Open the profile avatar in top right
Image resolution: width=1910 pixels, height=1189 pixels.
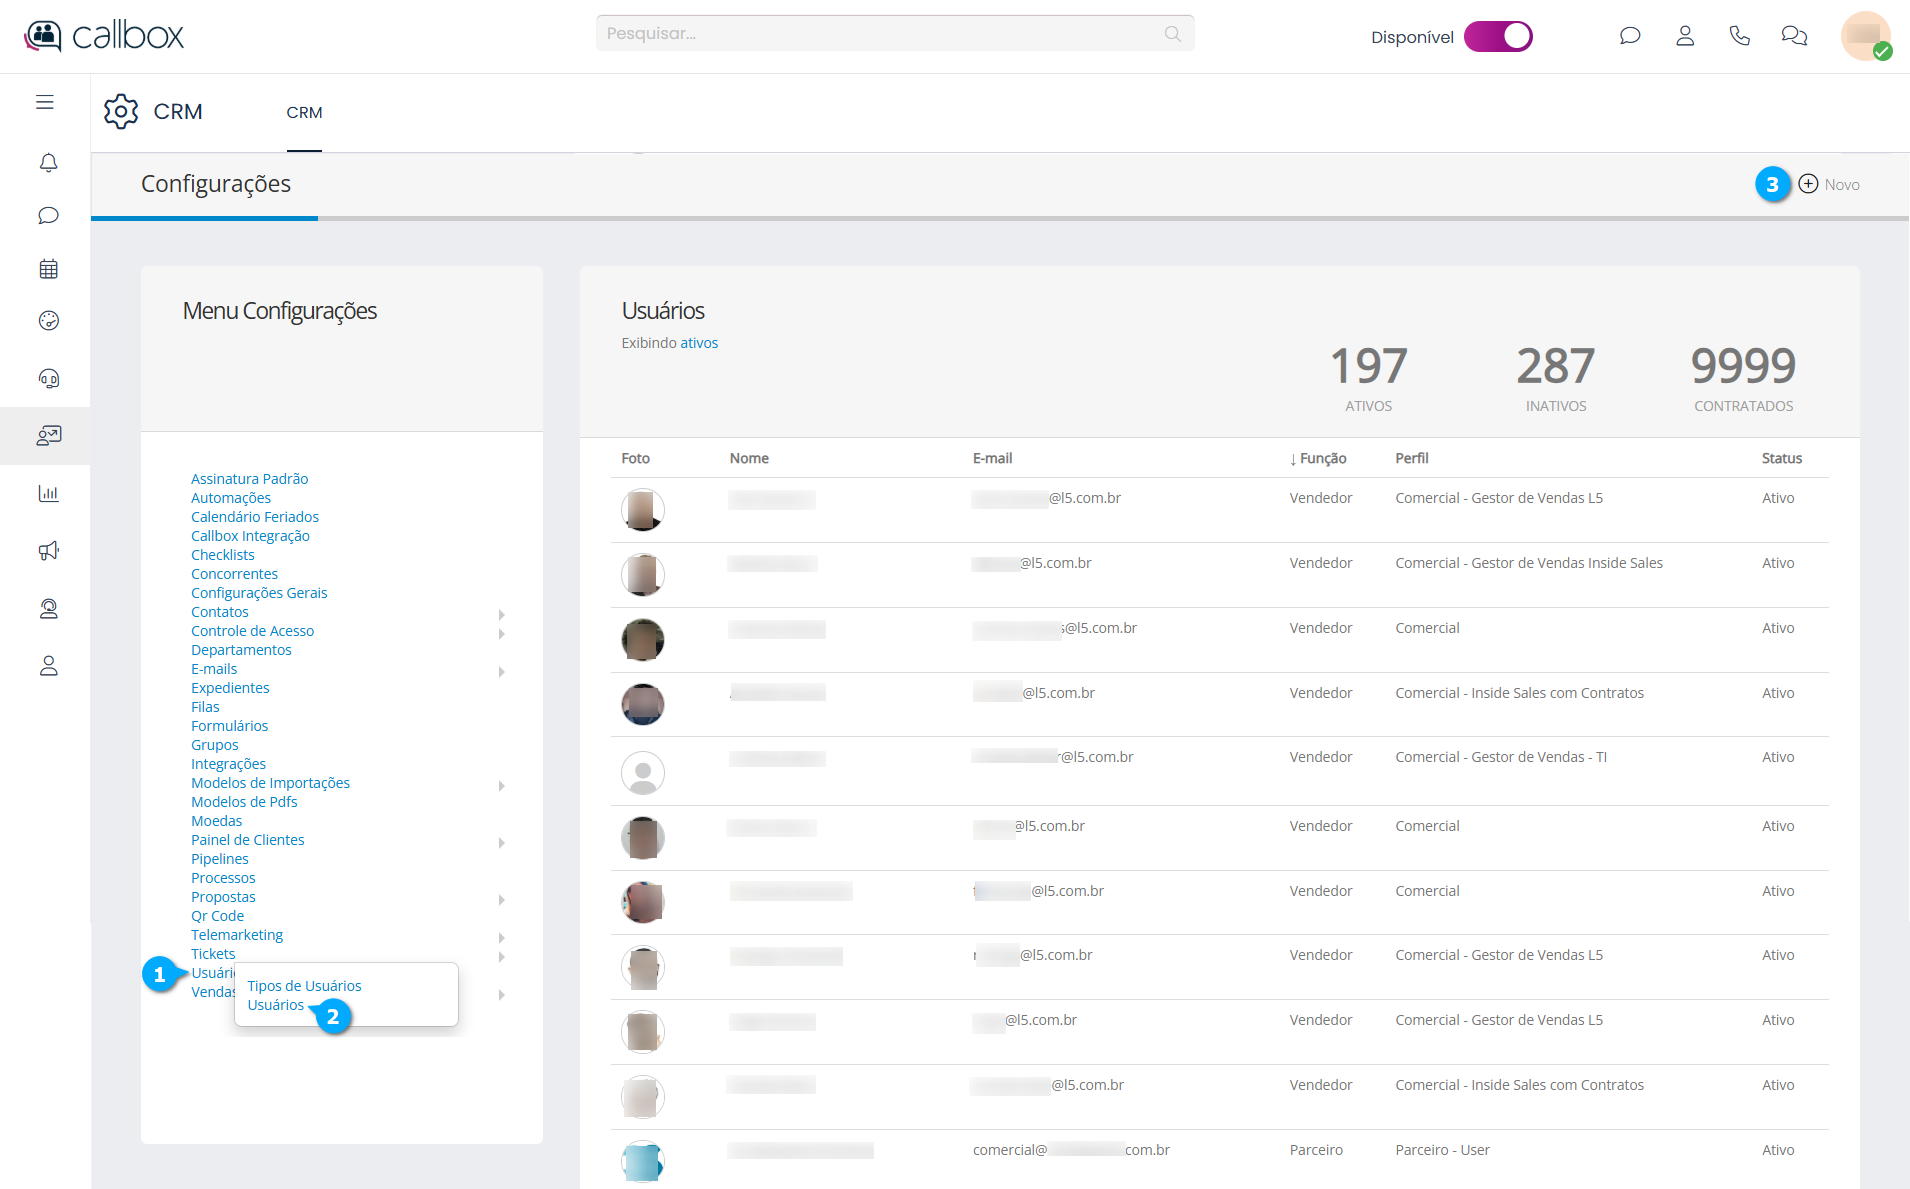1865,36
